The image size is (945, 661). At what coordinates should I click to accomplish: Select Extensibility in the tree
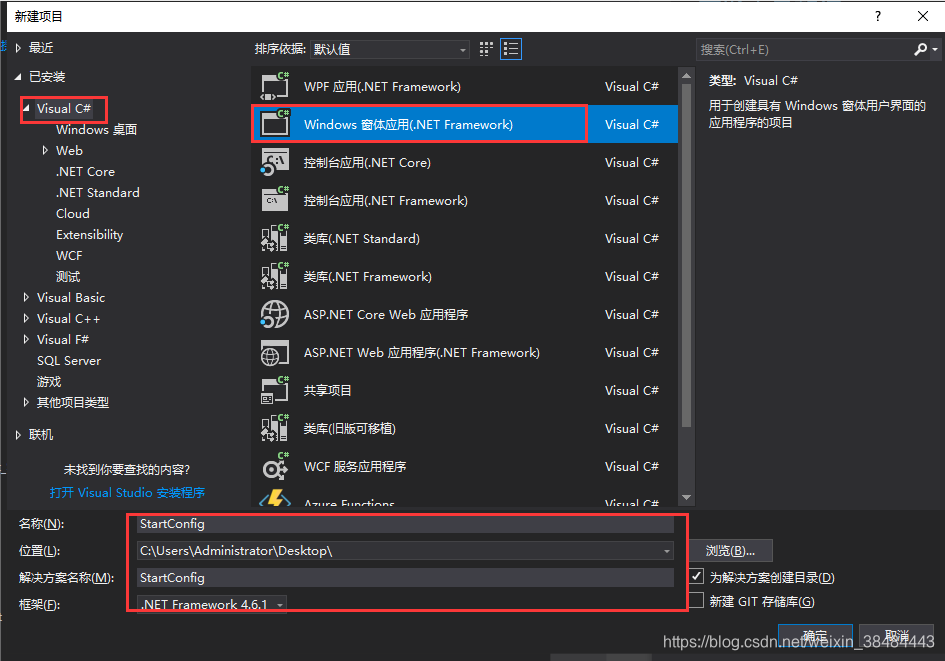(90, 235)
